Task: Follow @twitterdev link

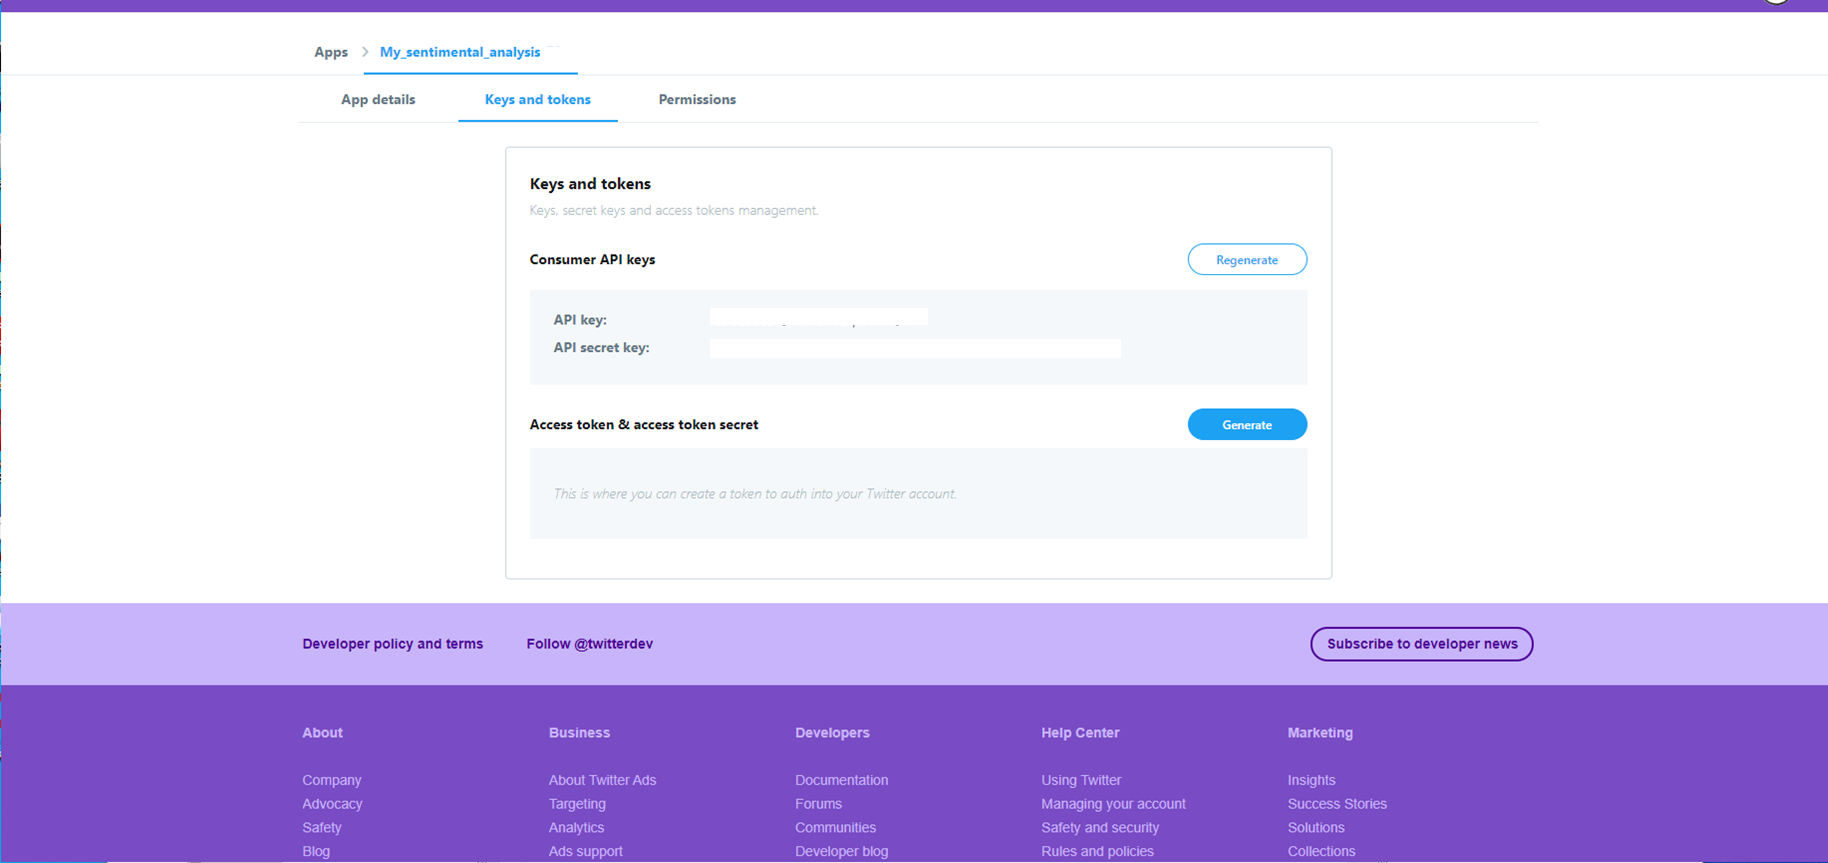Action: [590, 644]
